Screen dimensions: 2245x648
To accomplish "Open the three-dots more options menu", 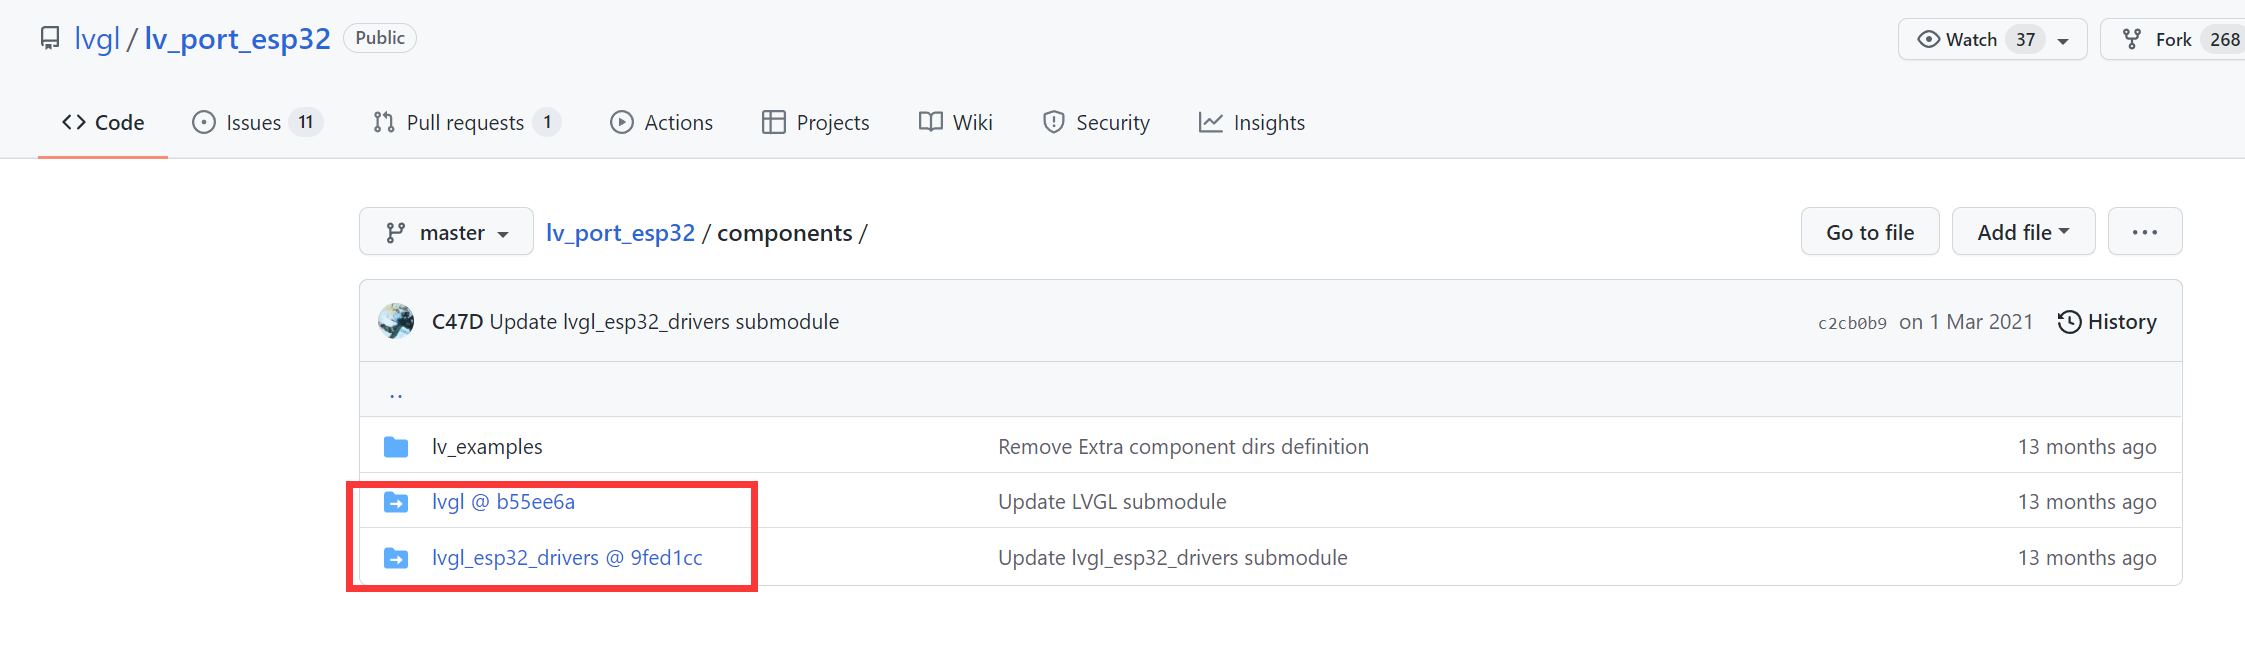I will [x=2144, y=232].
